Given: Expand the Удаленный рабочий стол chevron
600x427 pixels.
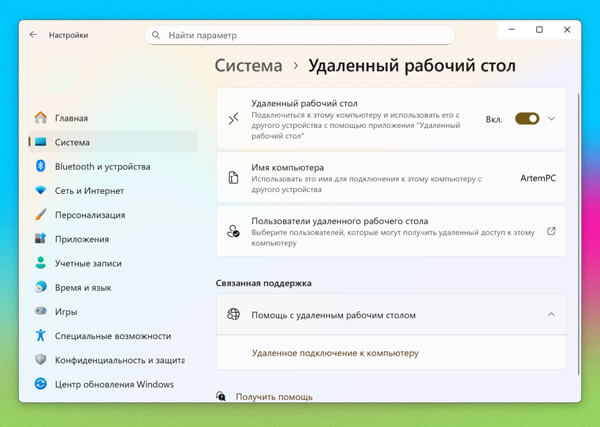Looking at the screenshot, I should (551, 119).
